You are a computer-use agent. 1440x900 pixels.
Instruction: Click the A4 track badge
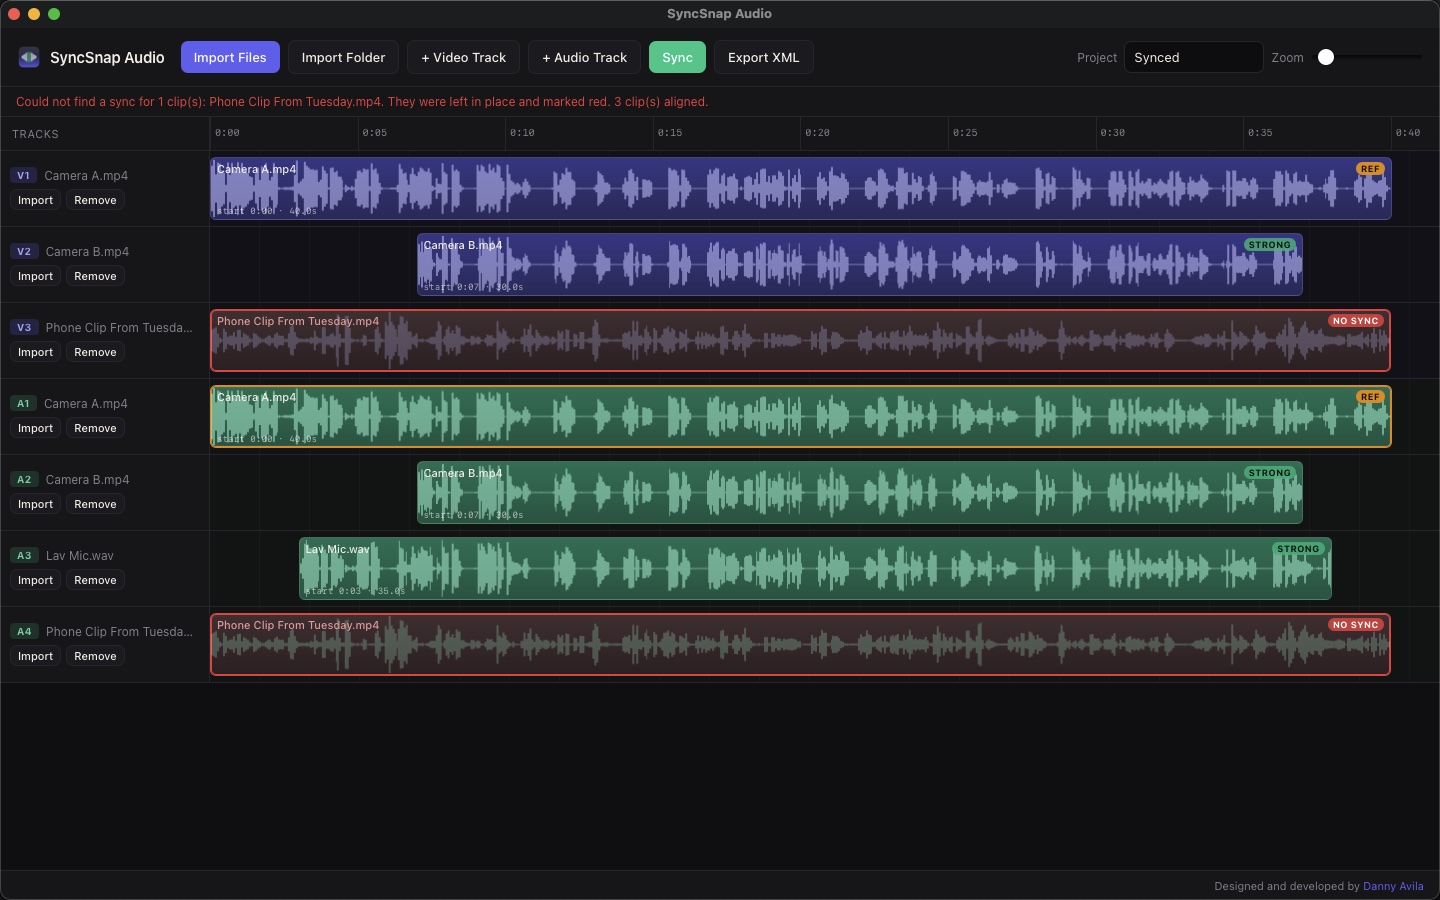24,632
